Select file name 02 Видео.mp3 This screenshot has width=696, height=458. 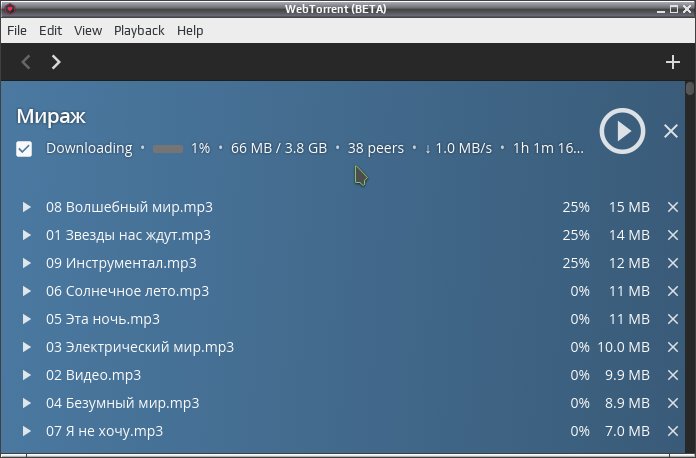(x=93, y=375)
